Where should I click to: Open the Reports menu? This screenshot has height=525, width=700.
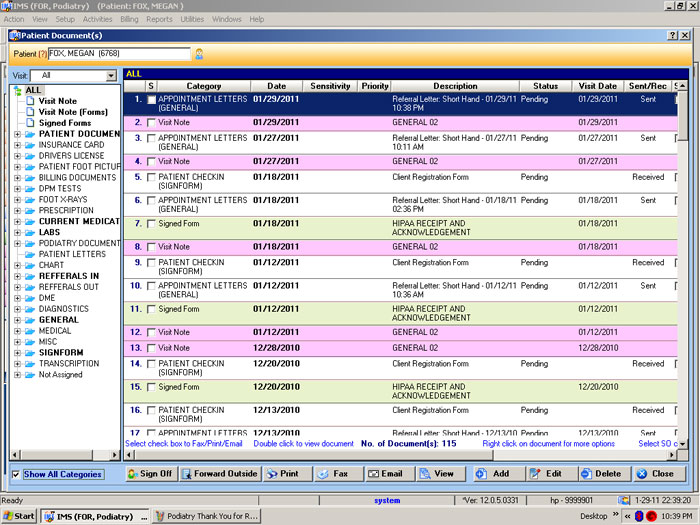(159, 19)
